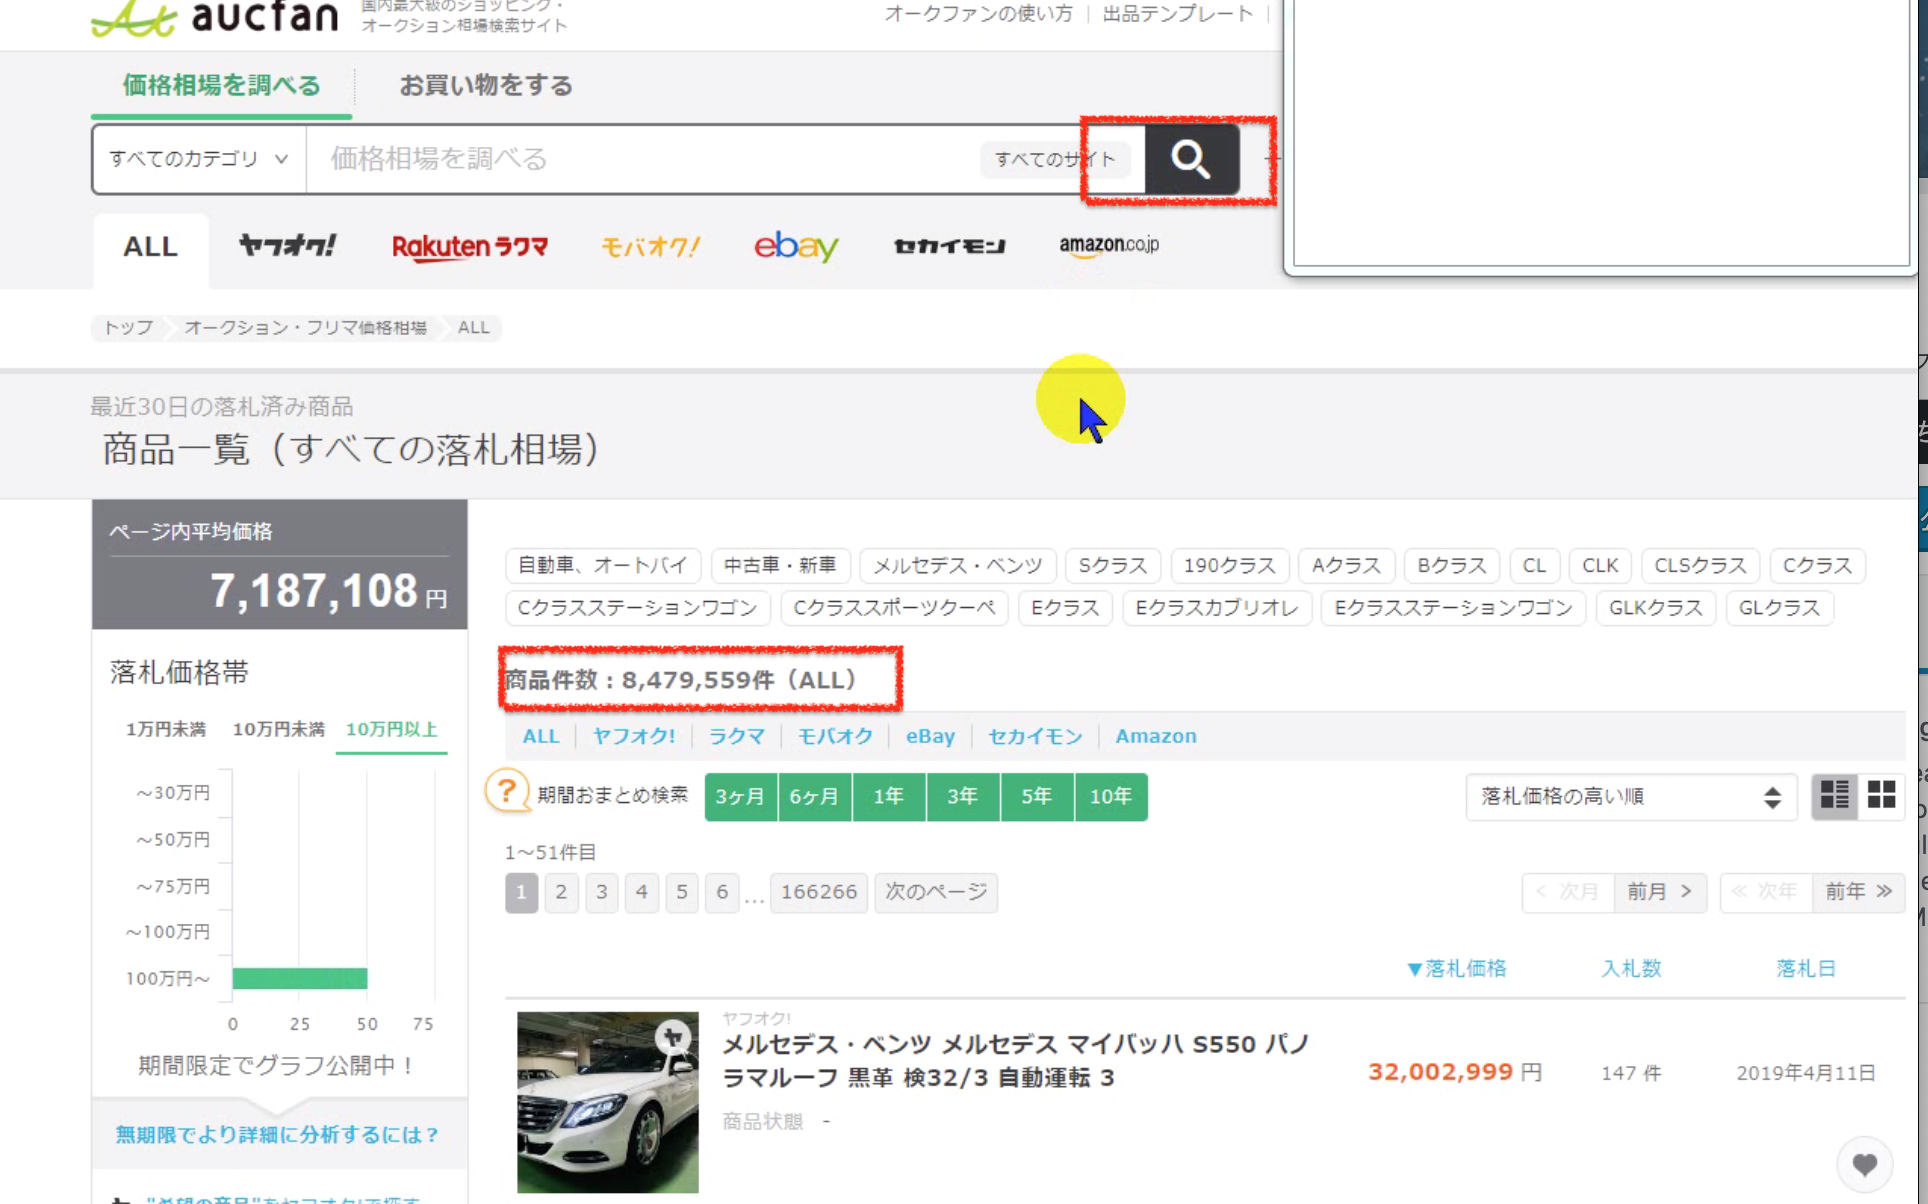Select 10万円未満 price range tab
1928x1204 pixels.
click(279, 730)
